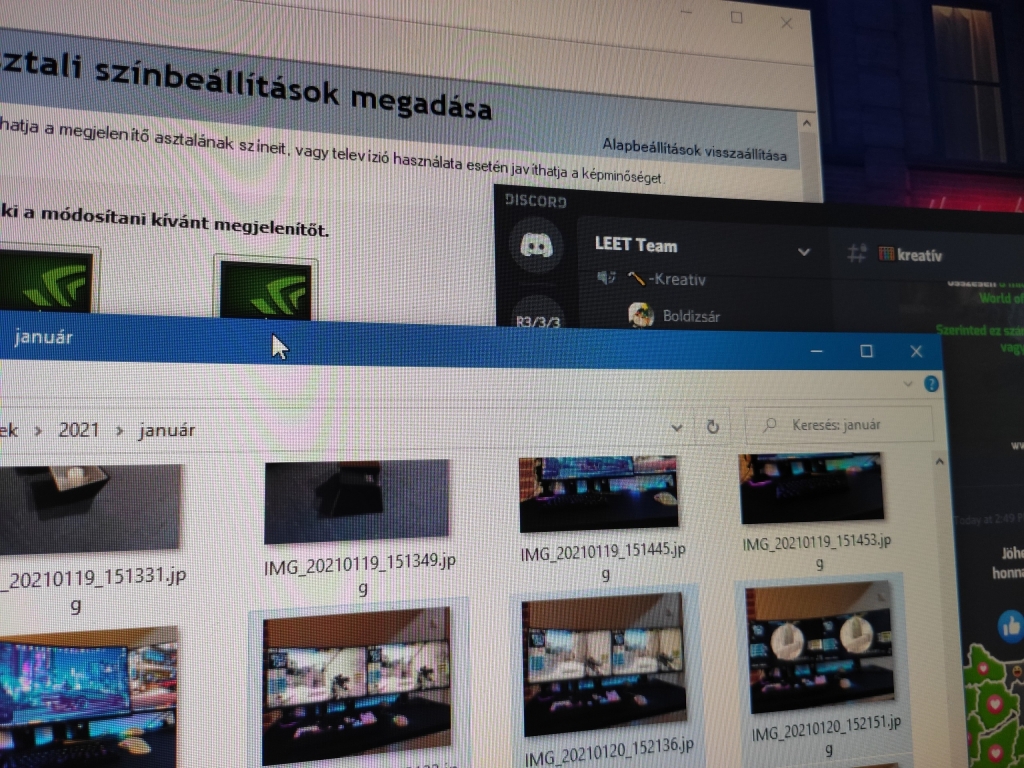Expand the Explorer ribbon chevron
This screenshot has height=768, width=1024.
907,383
